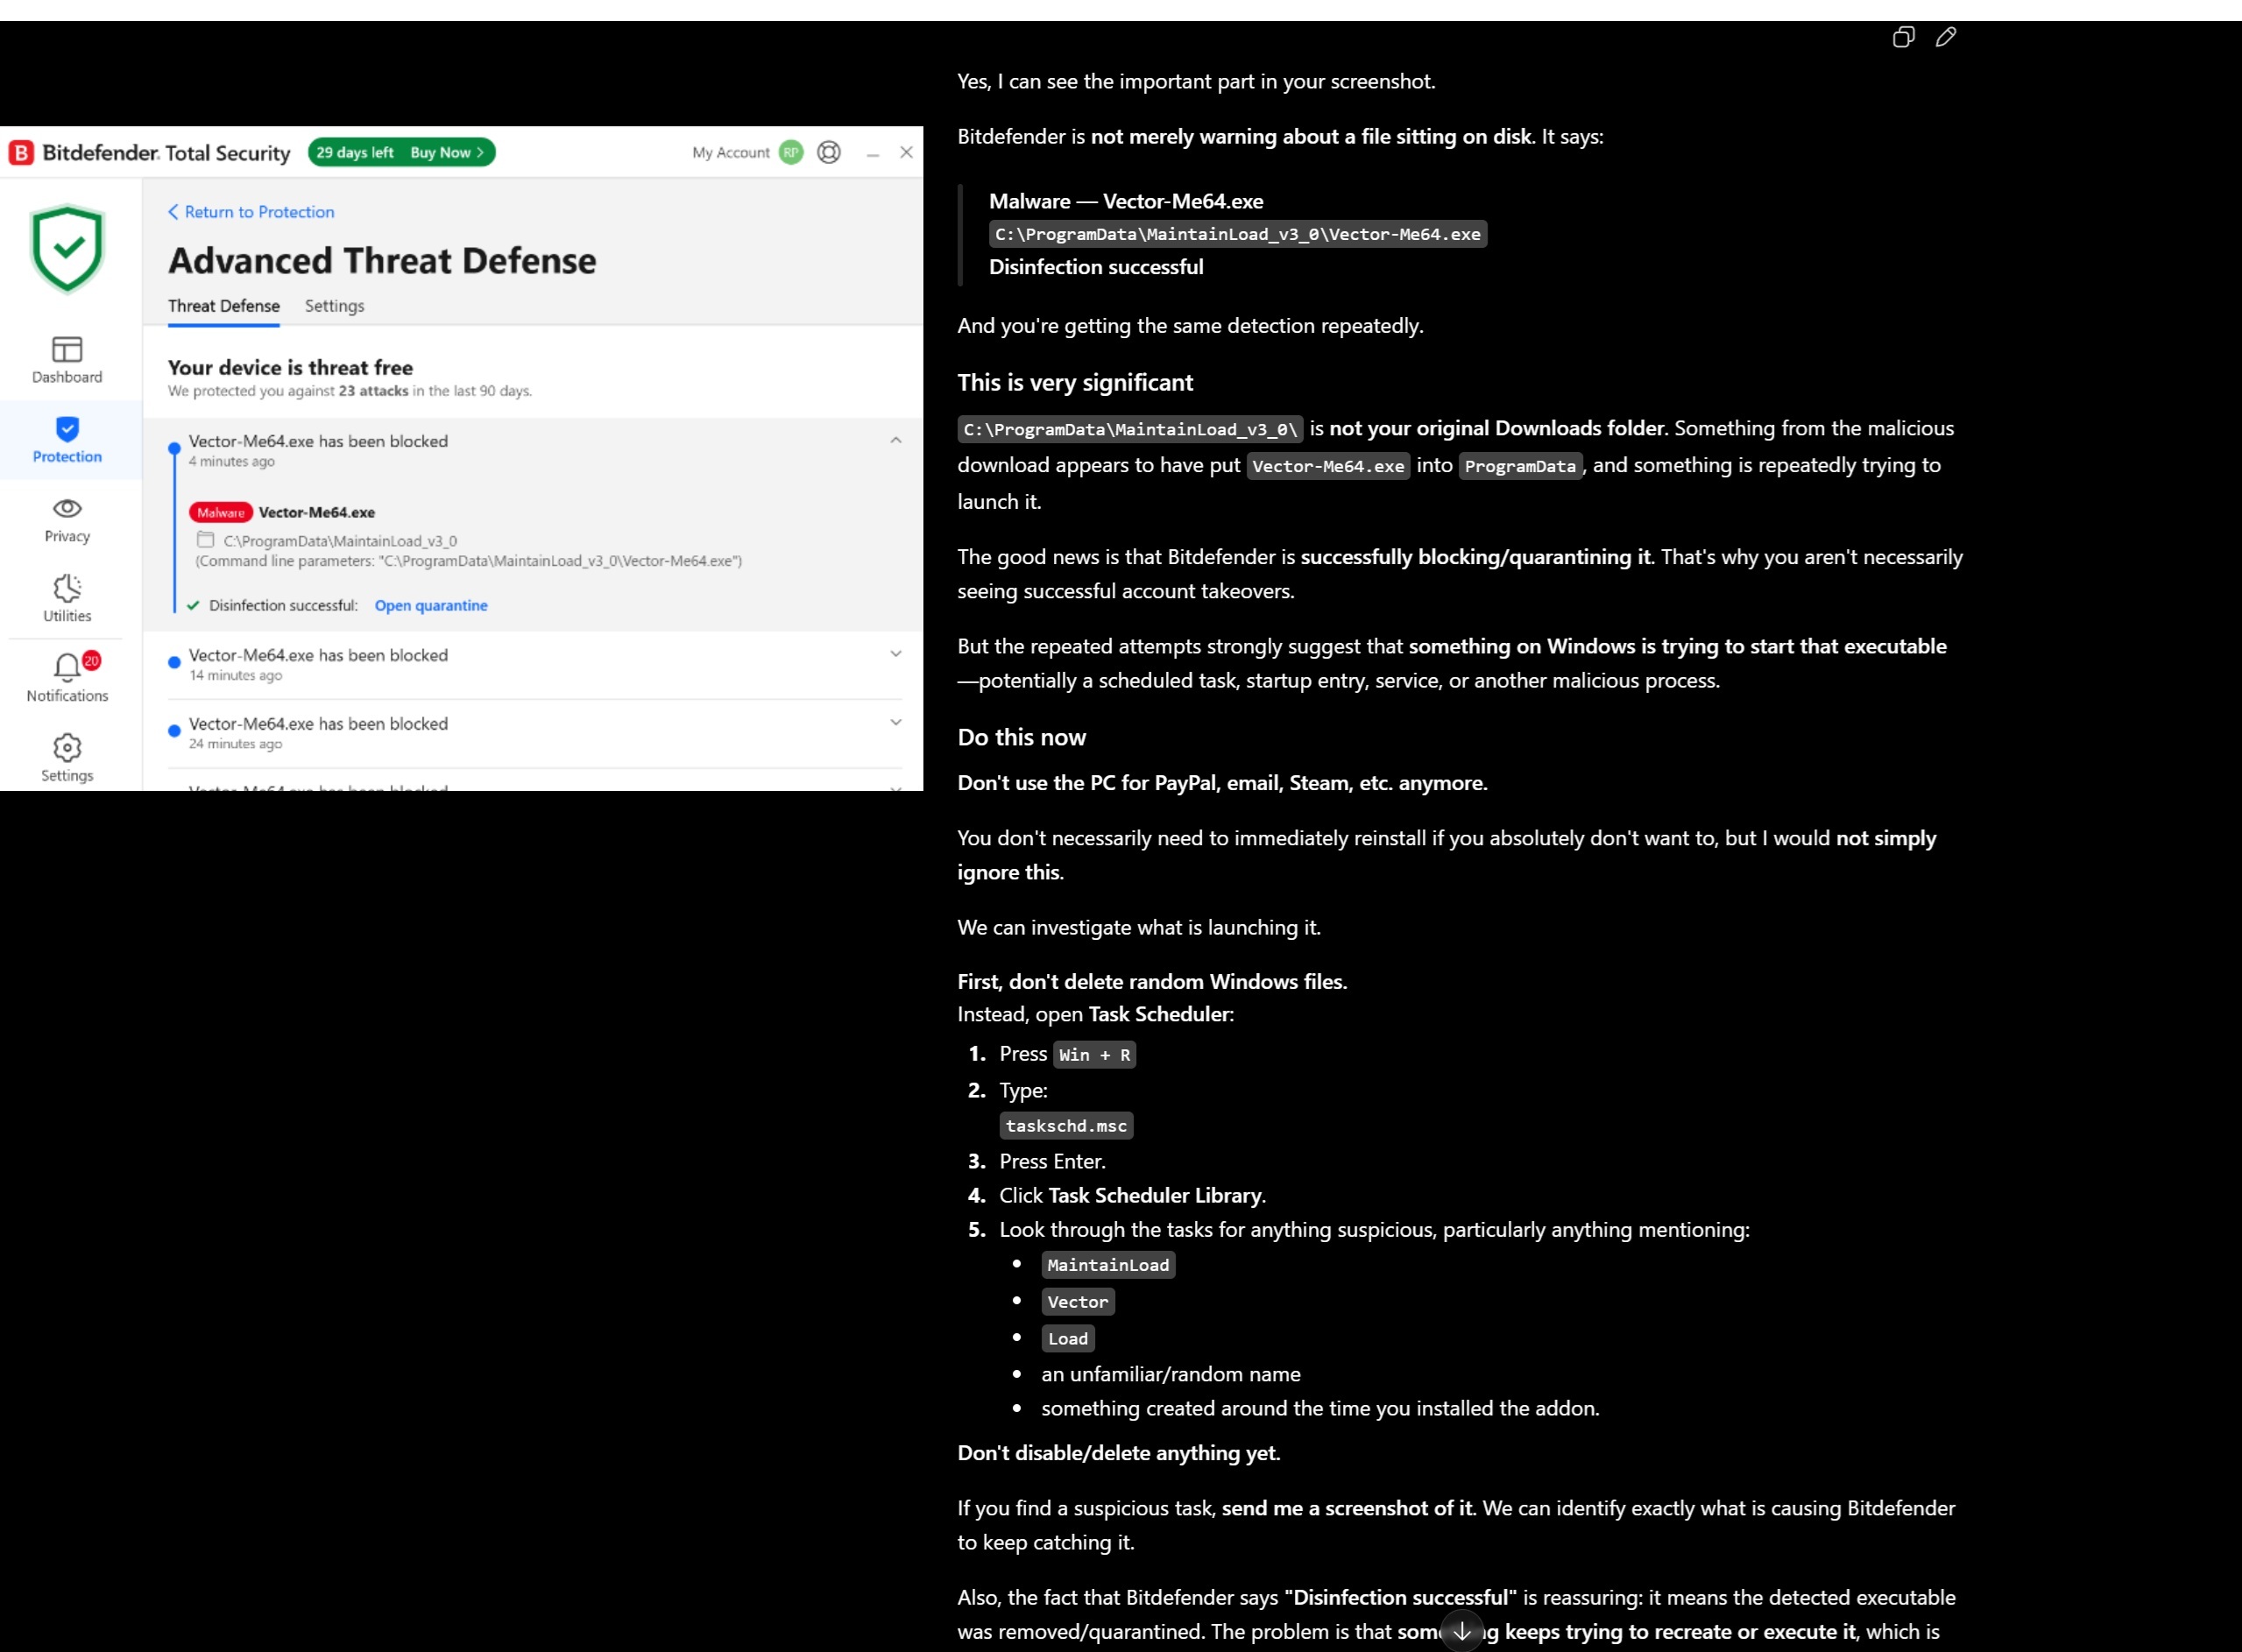Screen dimensions: 2242x1652
Task: Collapse the first Vector-Me64.exe blocked entry
Action: coord(896,440)
